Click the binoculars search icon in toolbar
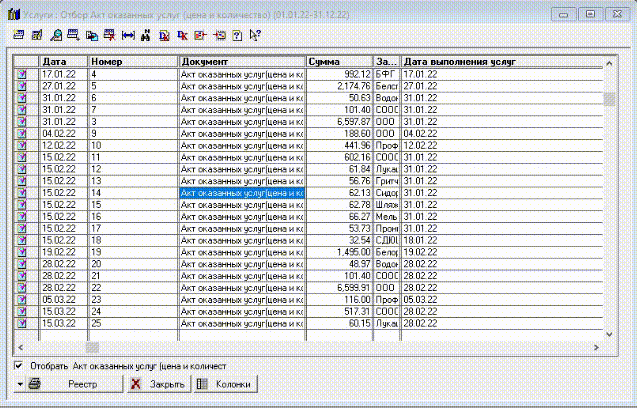Viewport: 637px width, 408px height. click(146, 35)
